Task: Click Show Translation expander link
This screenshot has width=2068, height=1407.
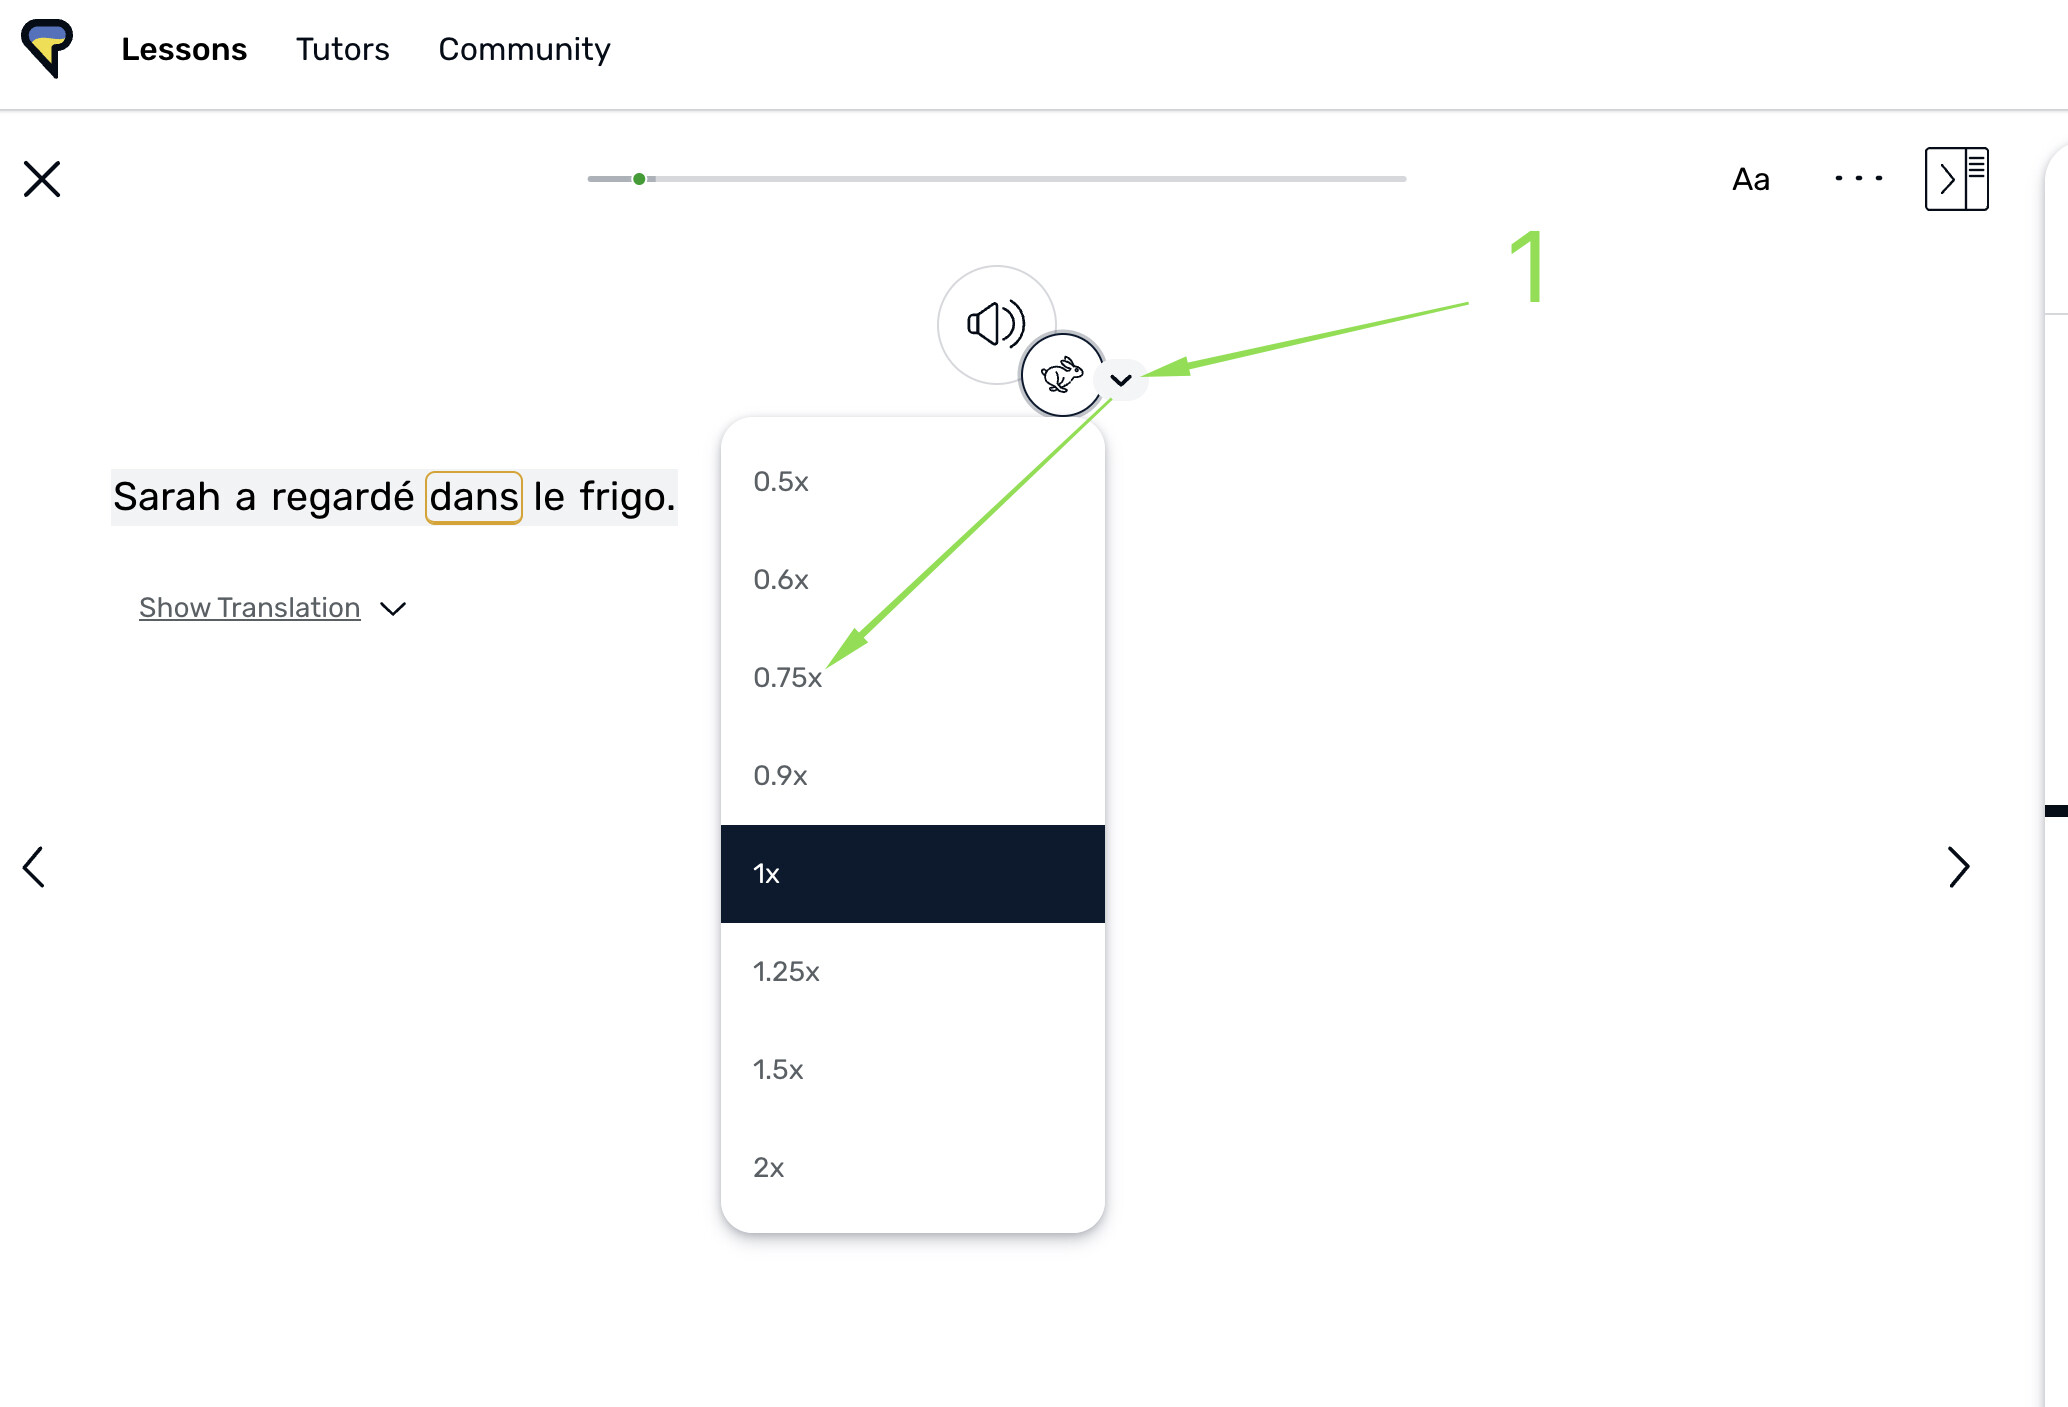Action: coord(270,608)
